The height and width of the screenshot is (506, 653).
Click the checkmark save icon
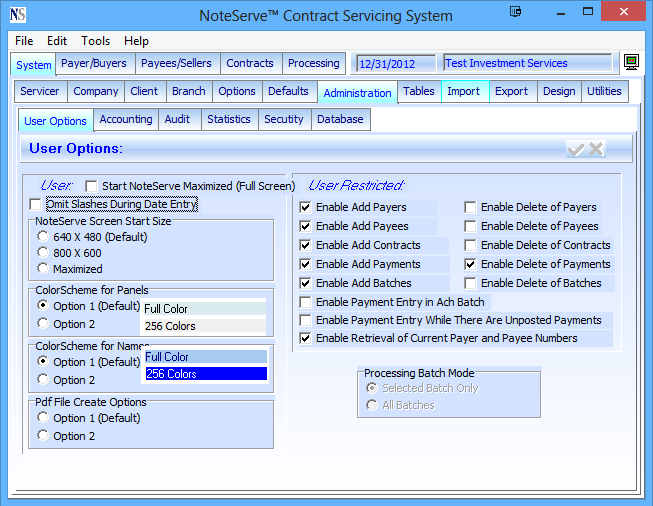click(576, 149)
